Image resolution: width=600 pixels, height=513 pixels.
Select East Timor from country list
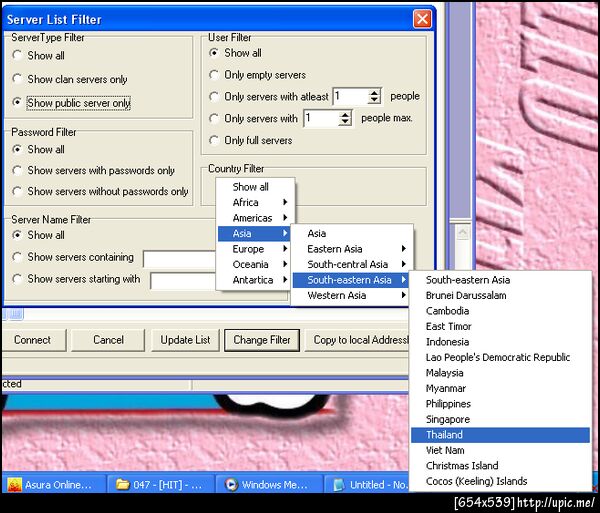(500, 326)
